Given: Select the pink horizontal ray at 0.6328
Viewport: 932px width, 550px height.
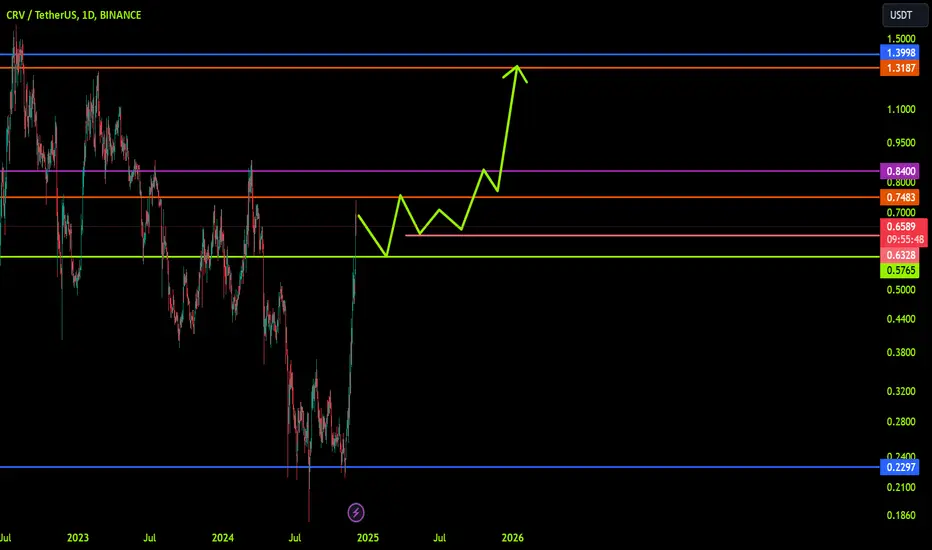Looking at the screenshot, I should click(642, 235).
